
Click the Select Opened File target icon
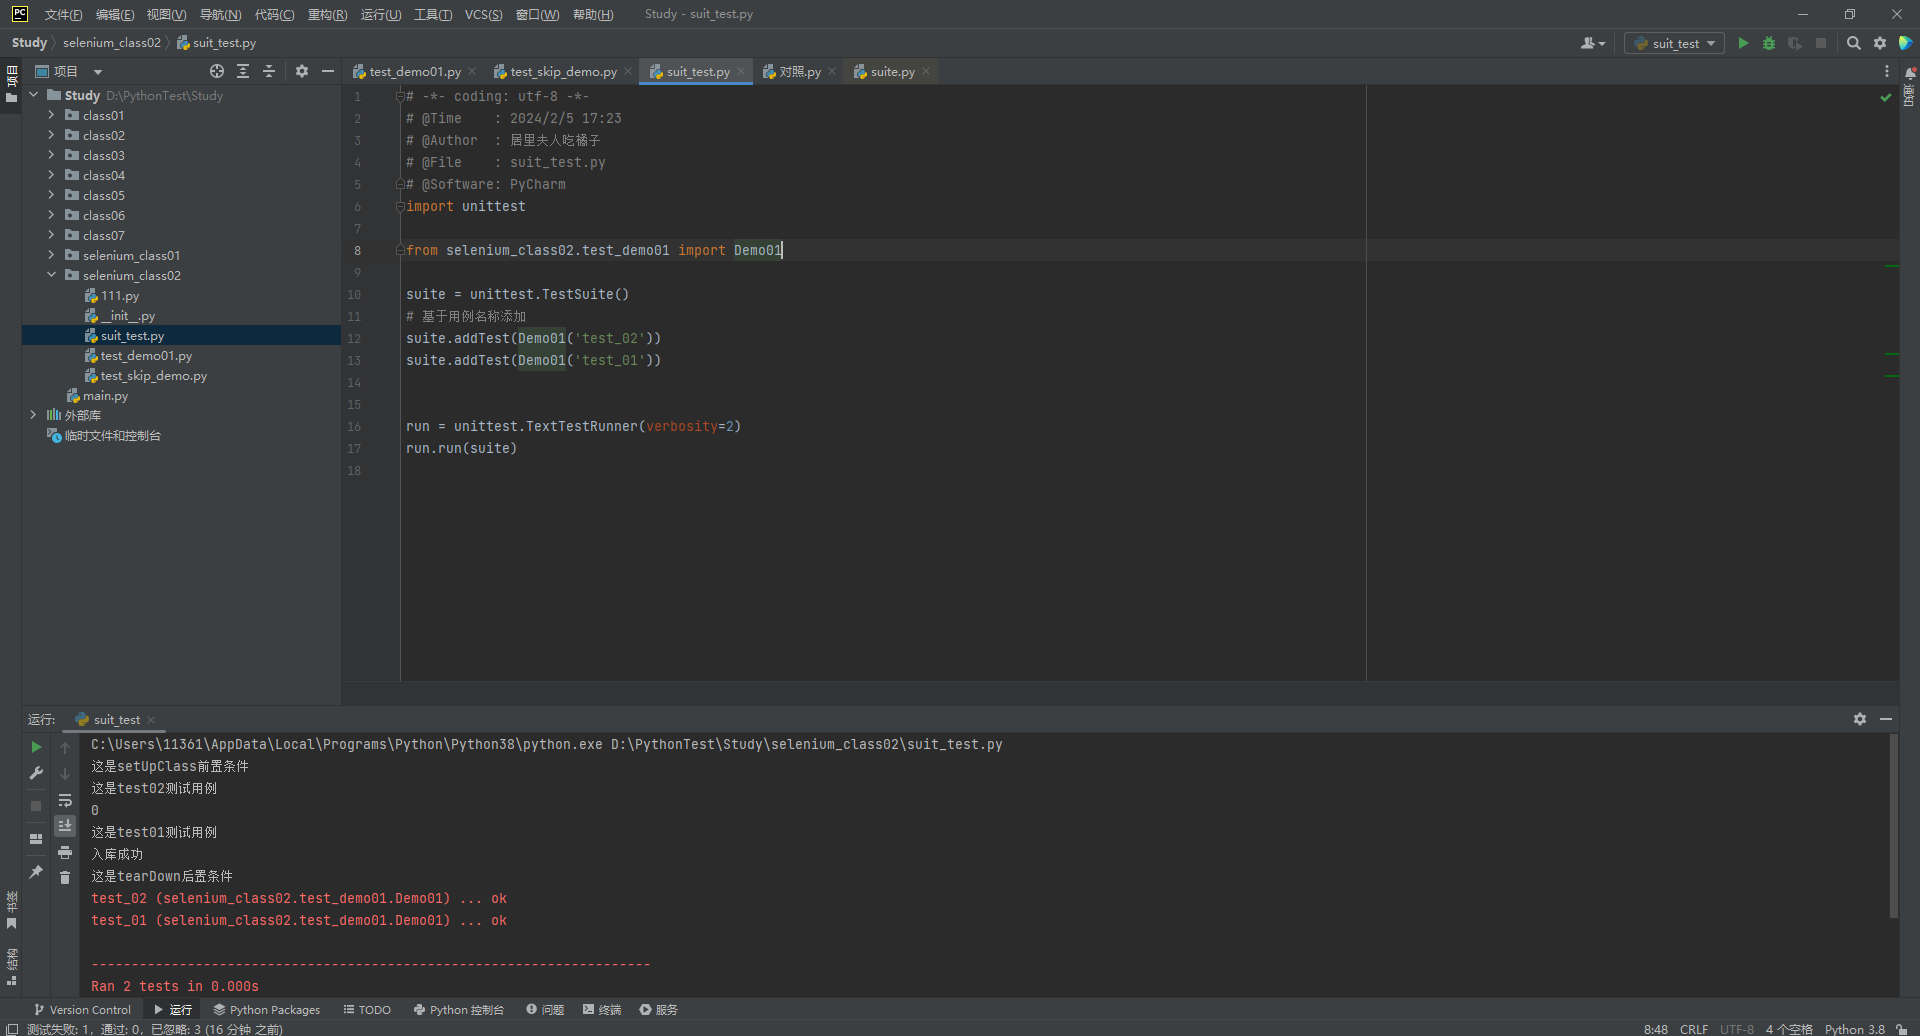coord(217,71)
